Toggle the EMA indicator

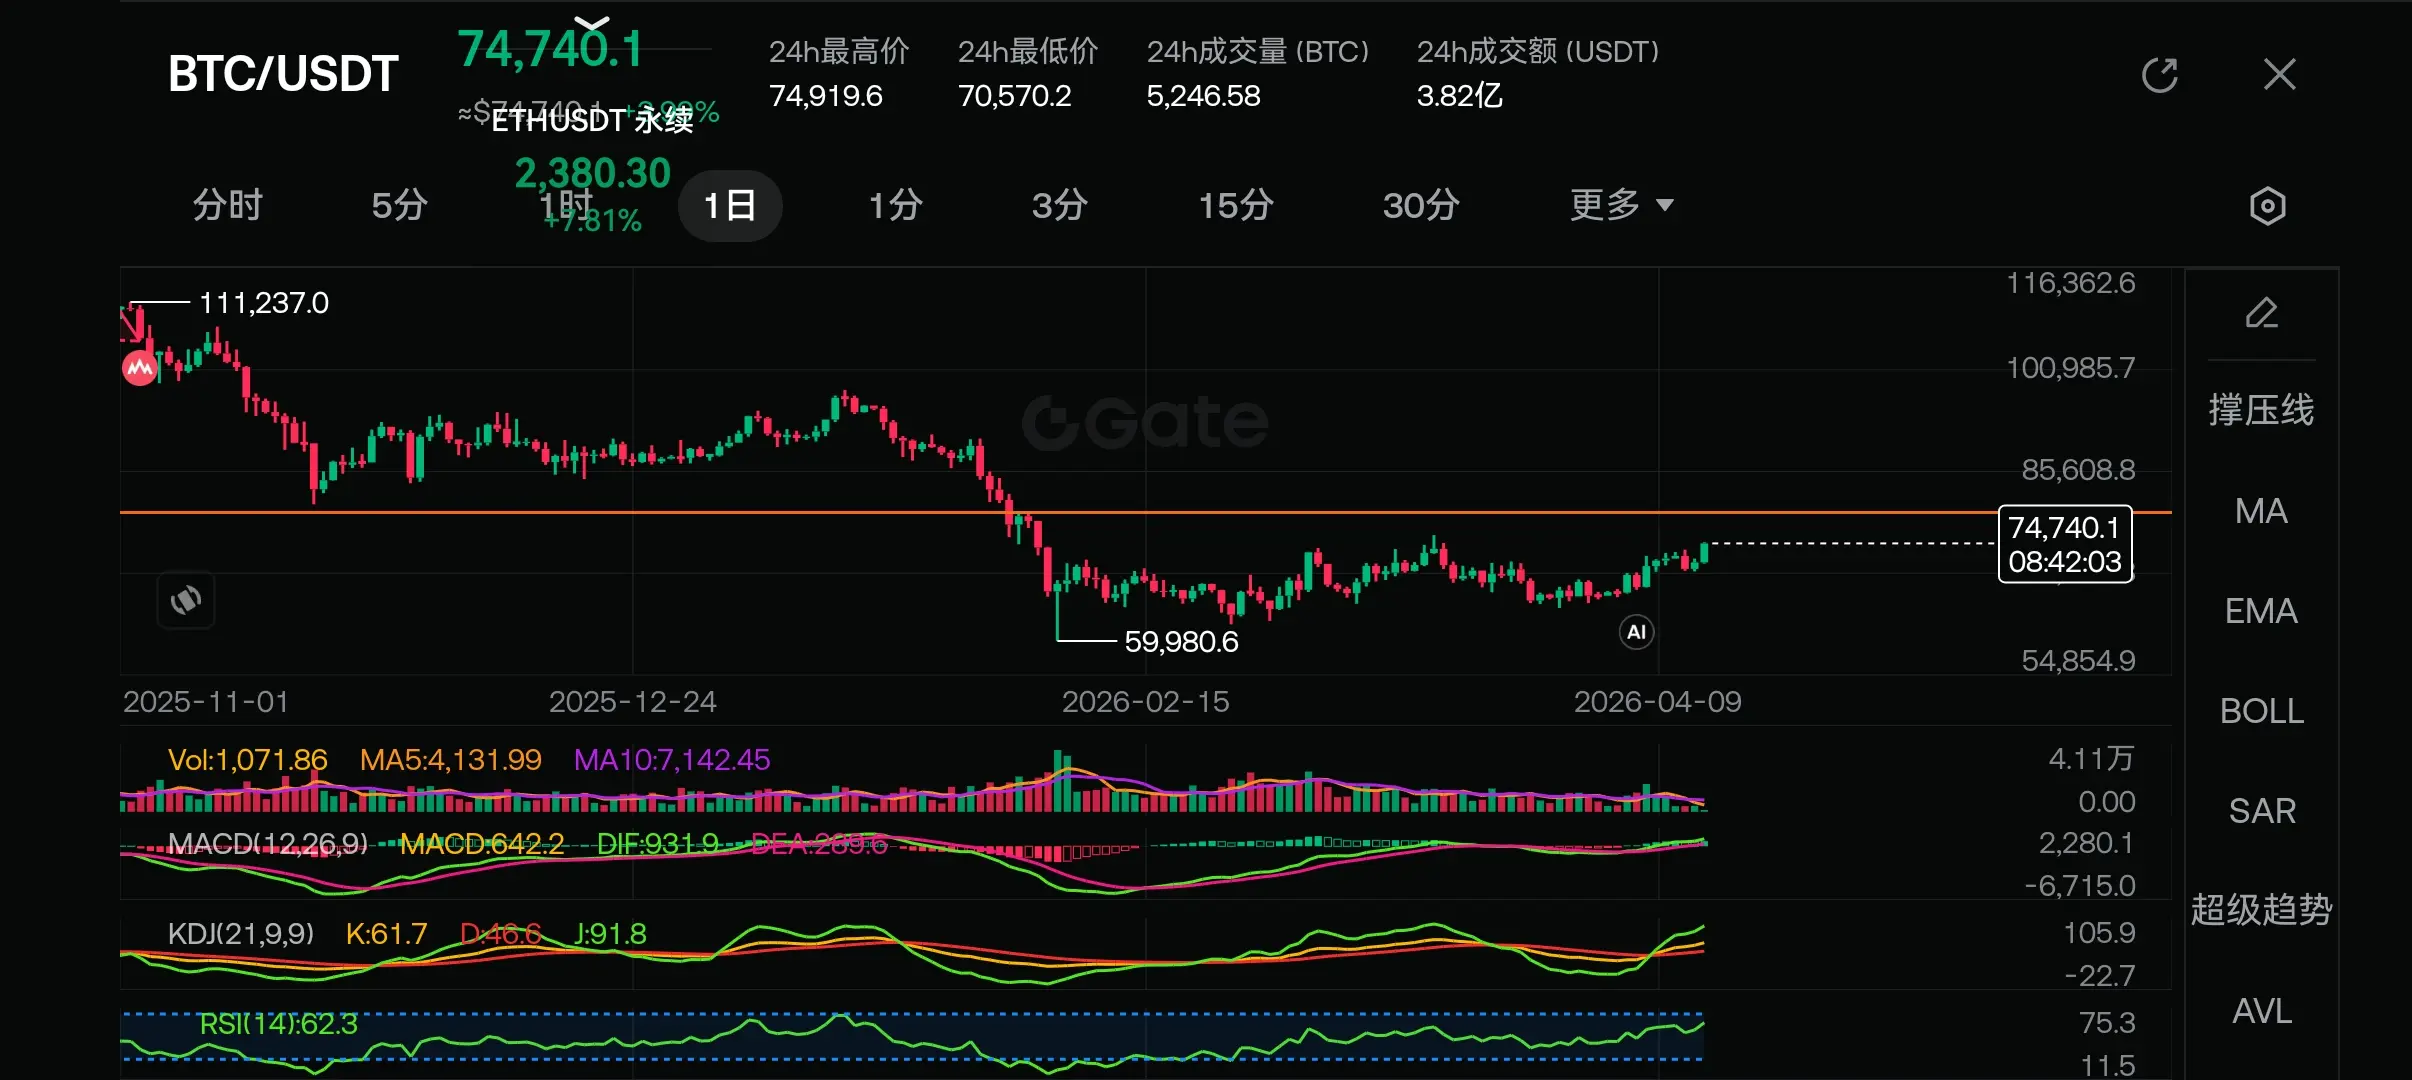(x=2261, y=611)
